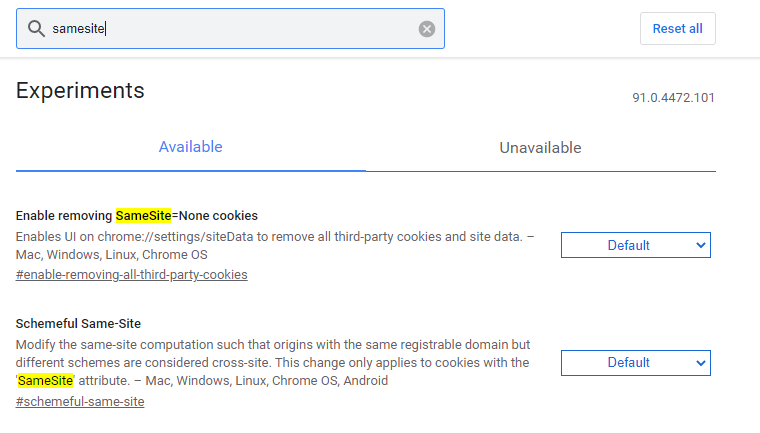Click the highlighted SameSite word in the first flag title

point(145,215)
